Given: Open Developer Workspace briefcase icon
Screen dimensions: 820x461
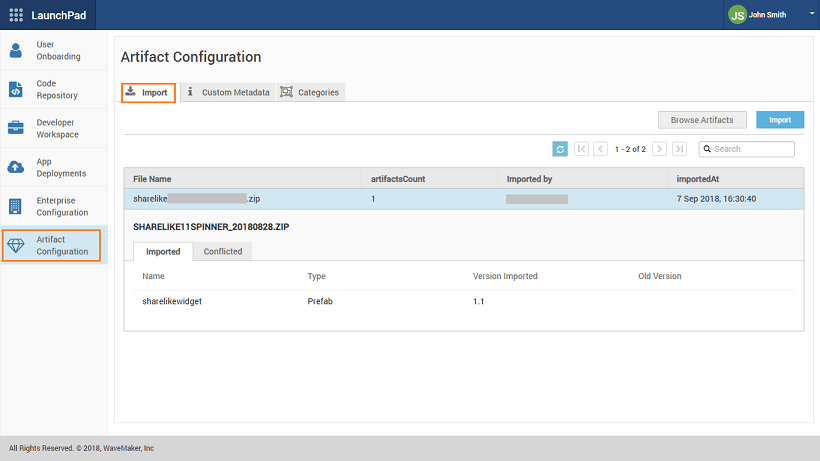Looking at the screenshot, I should click(16, 128).
